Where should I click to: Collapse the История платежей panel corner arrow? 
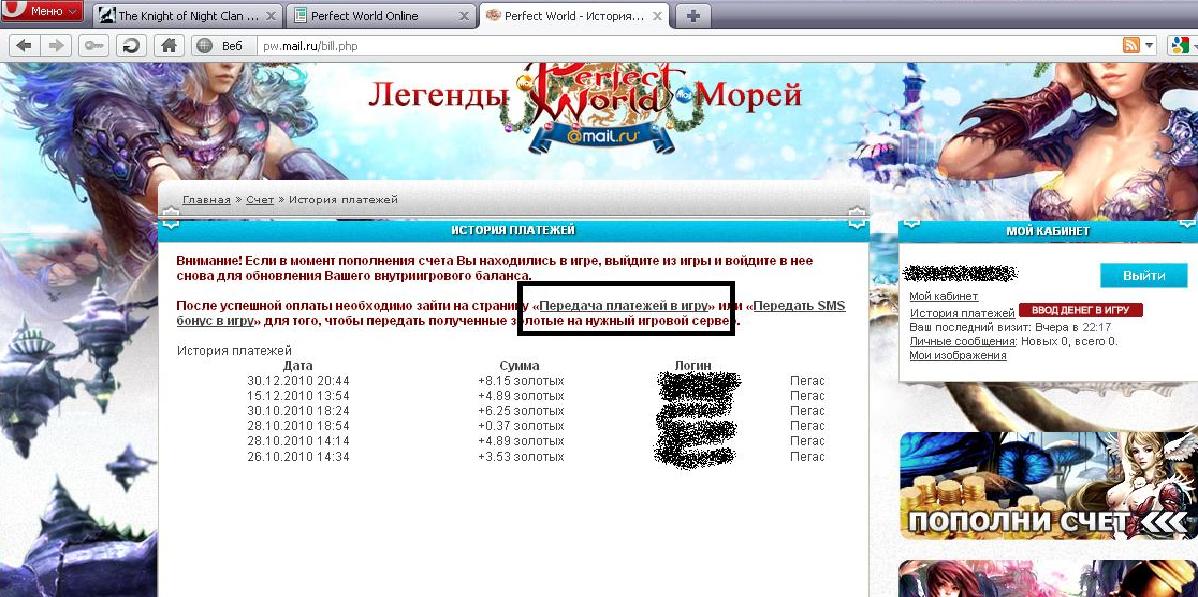pos(857,216)
